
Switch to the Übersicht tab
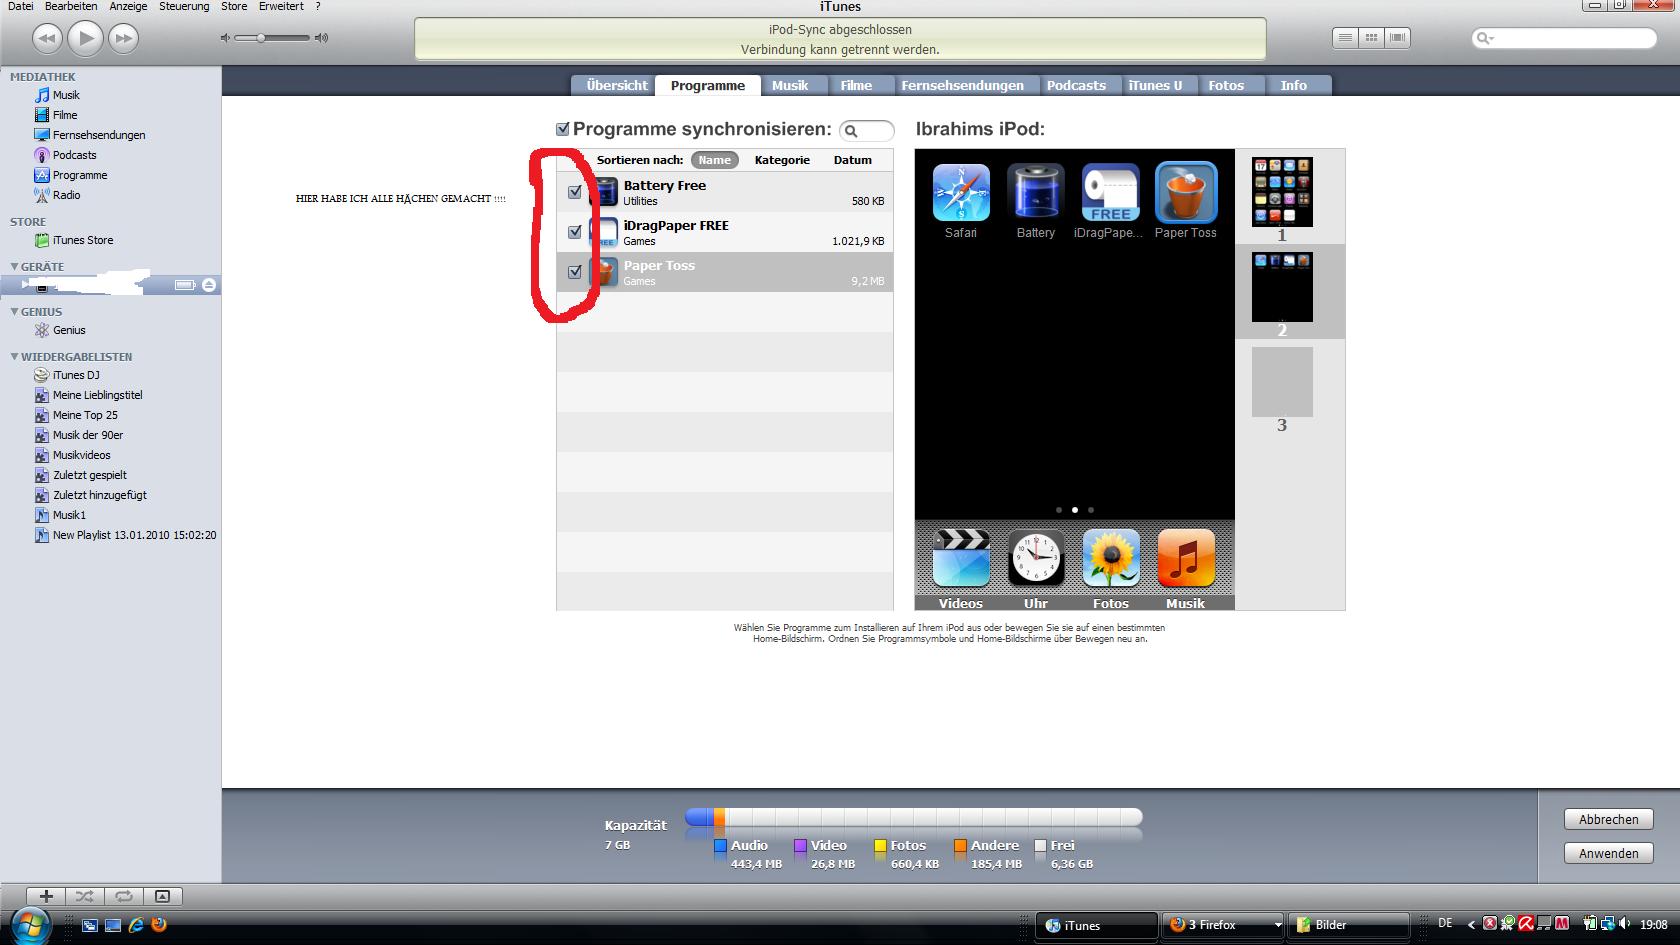point(616,85)
